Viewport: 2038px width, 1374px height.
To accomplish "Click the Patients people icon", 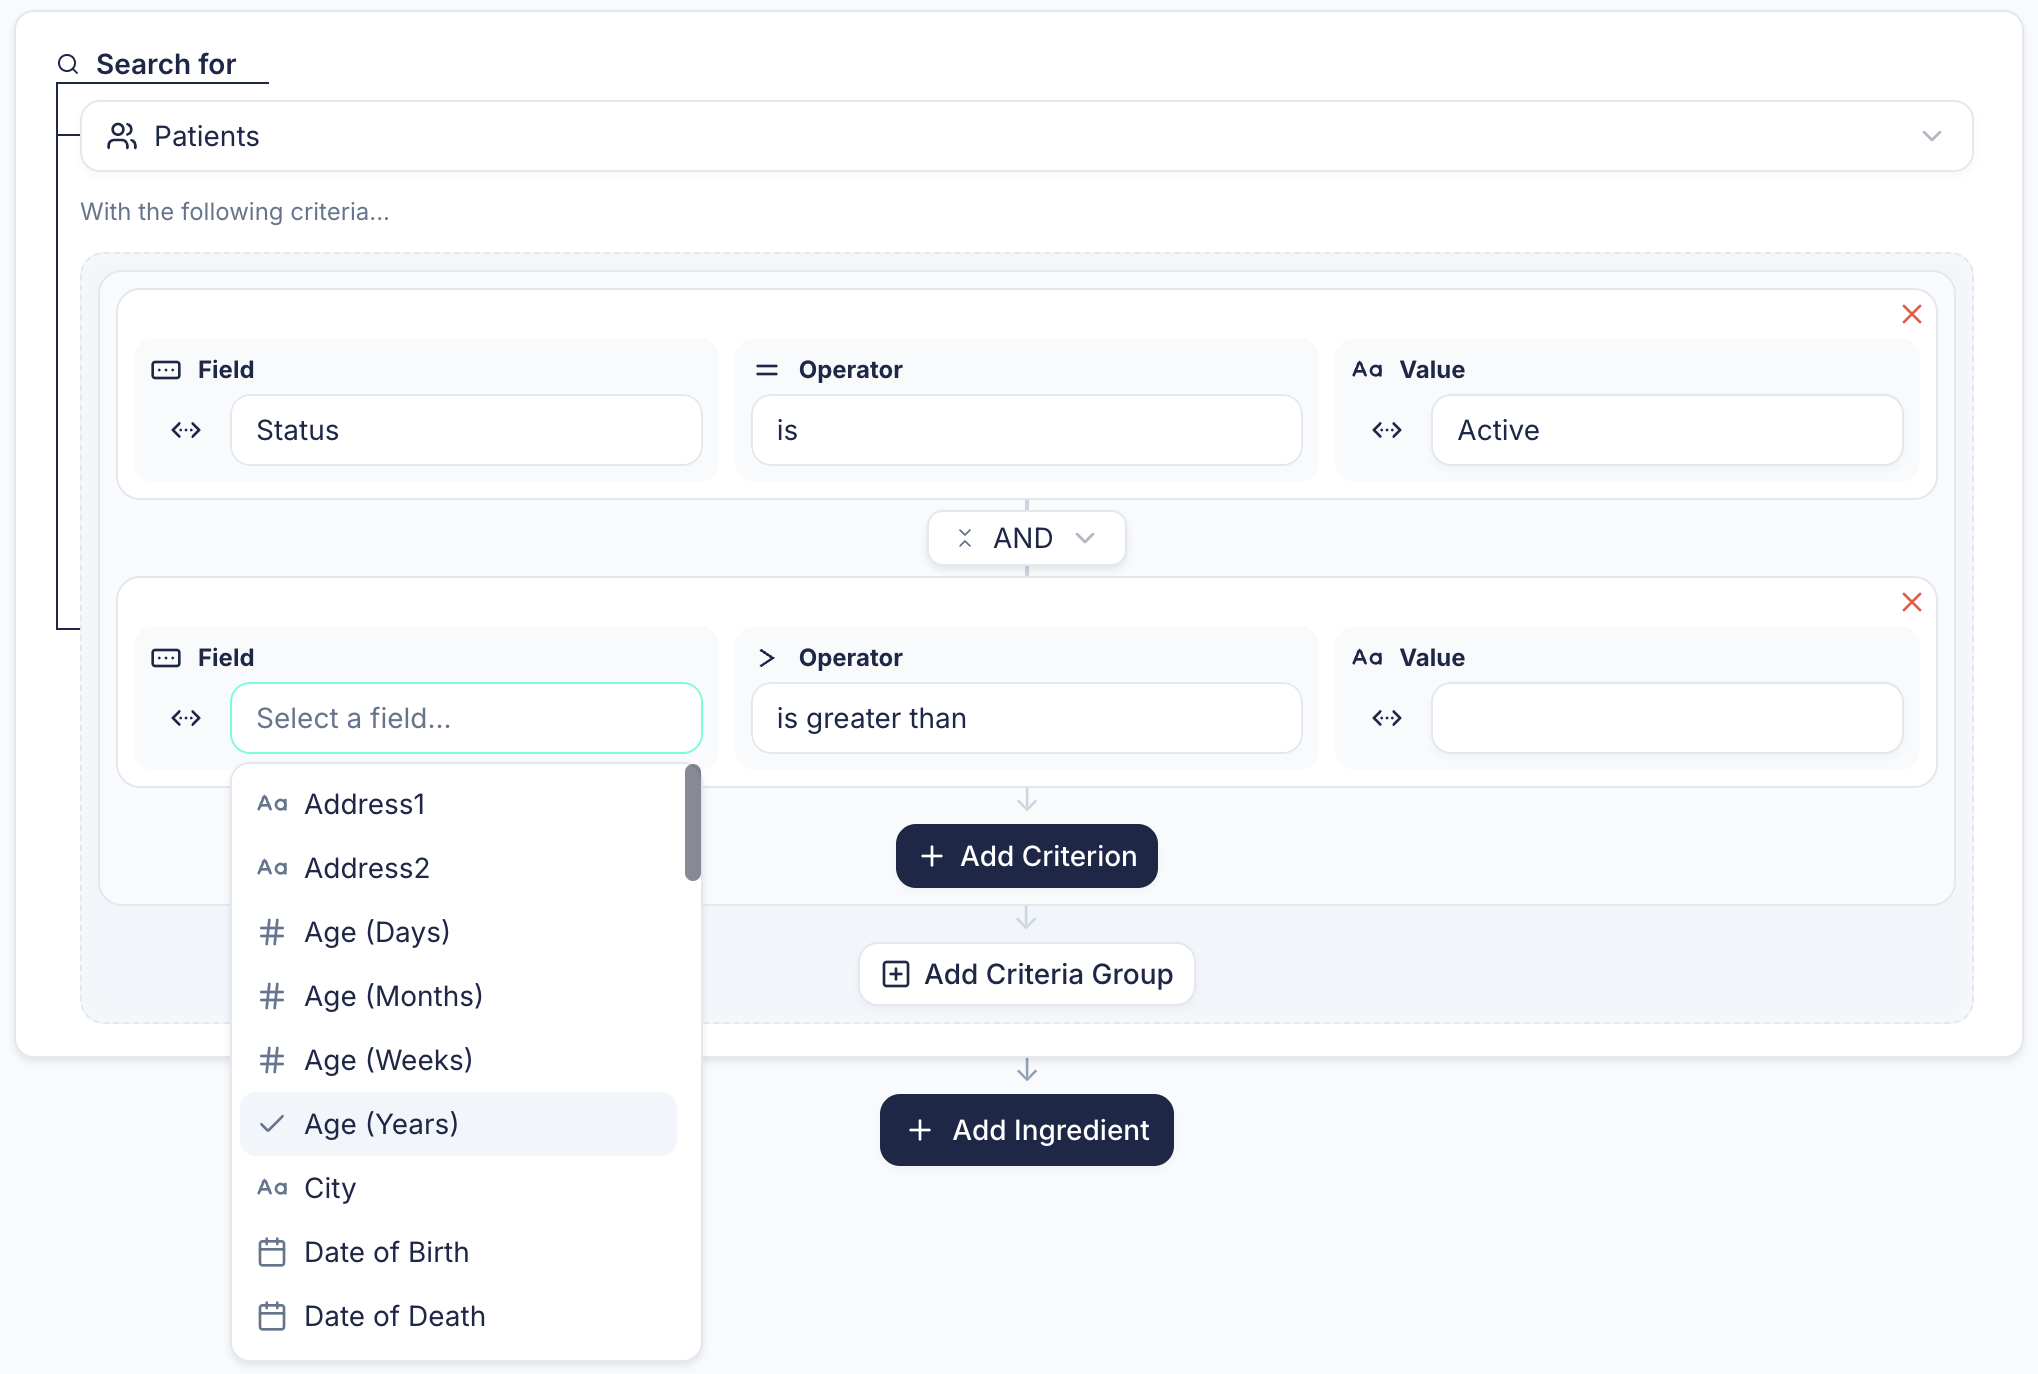I will click(x=122, y=136).
